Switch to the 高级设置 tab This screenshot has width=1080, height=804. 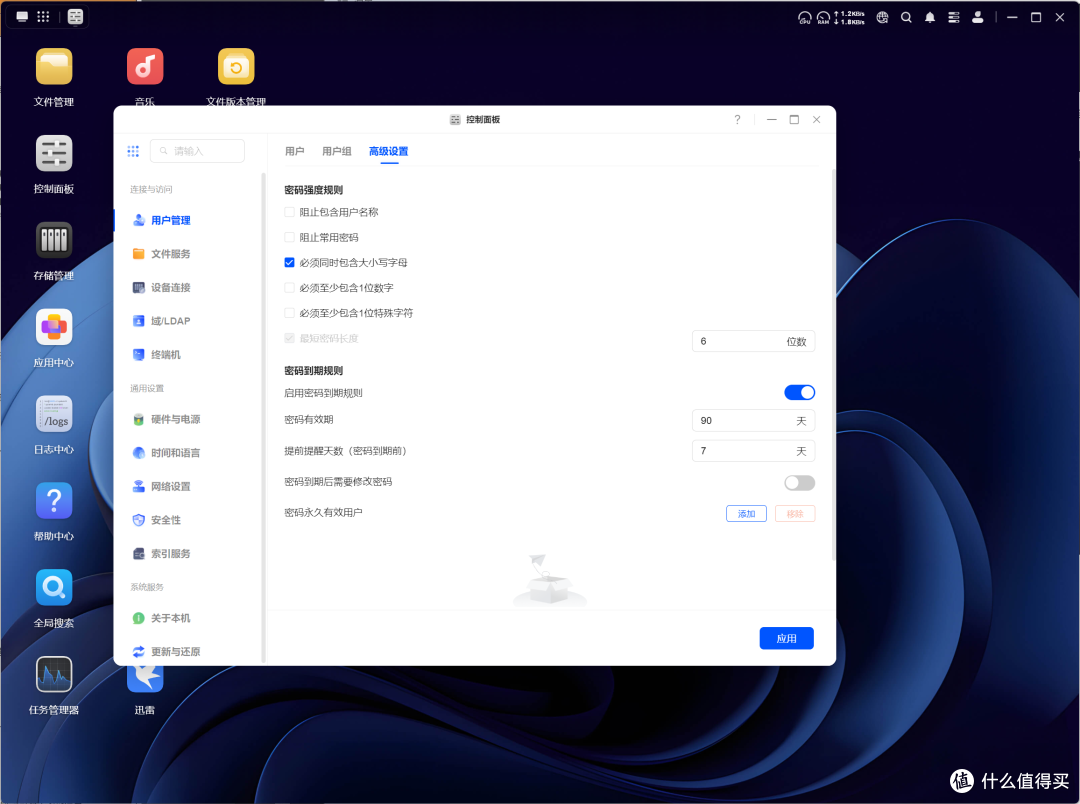click(388, 152)
